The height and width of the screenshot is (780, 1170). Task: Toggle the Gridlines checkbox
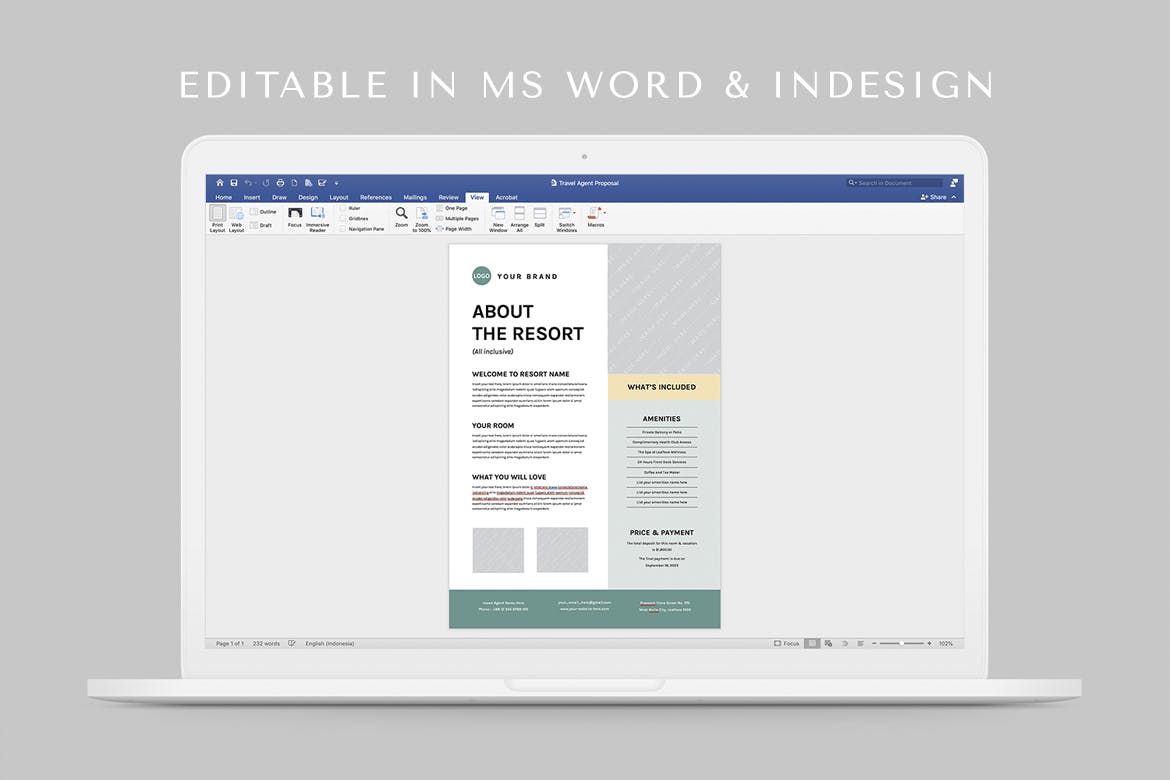(343, 218)
